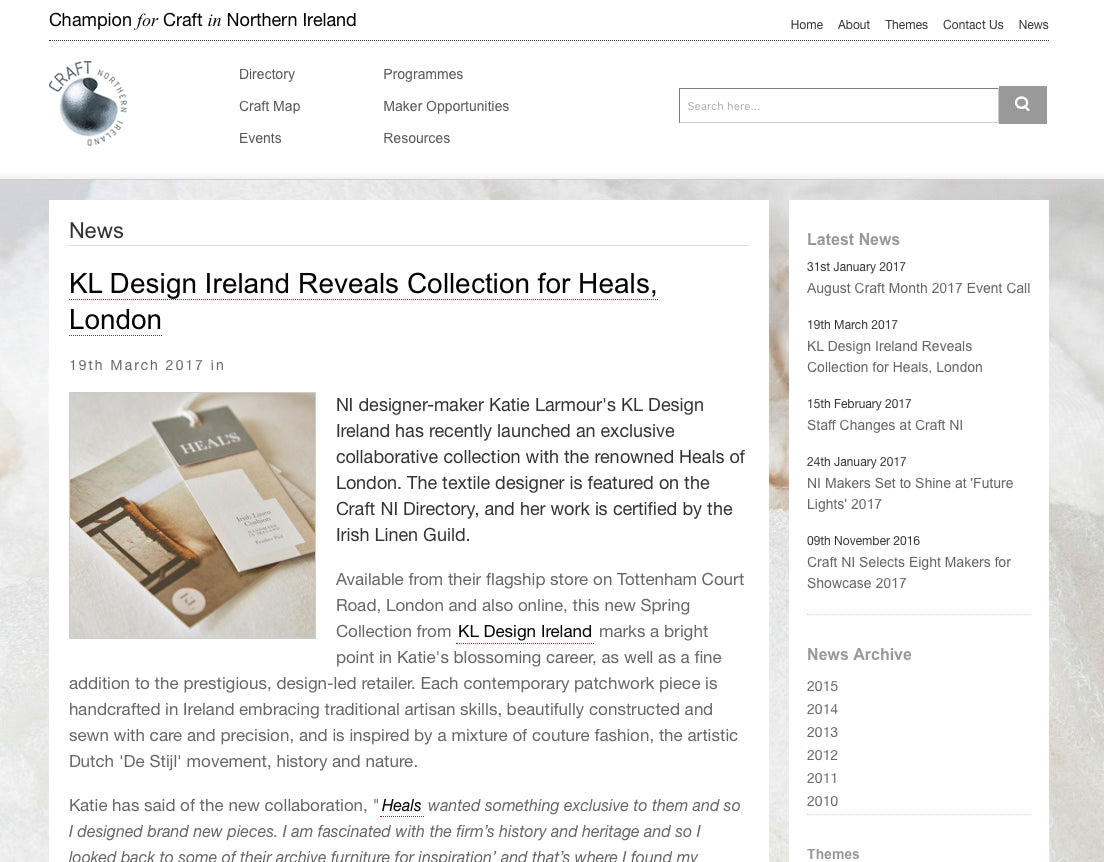
Task: Open the article headline link
Action: pos(363,301)
